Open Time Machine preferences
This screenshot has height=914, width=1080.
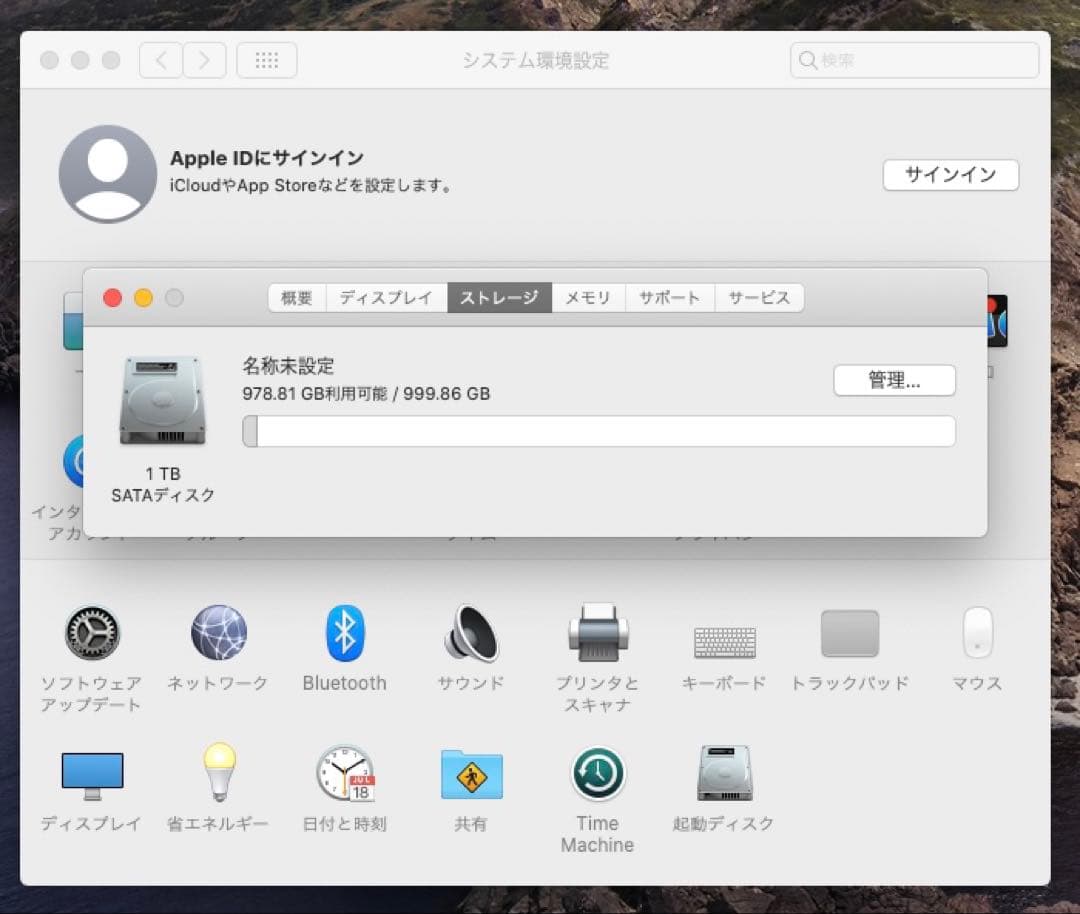[596, 775]
